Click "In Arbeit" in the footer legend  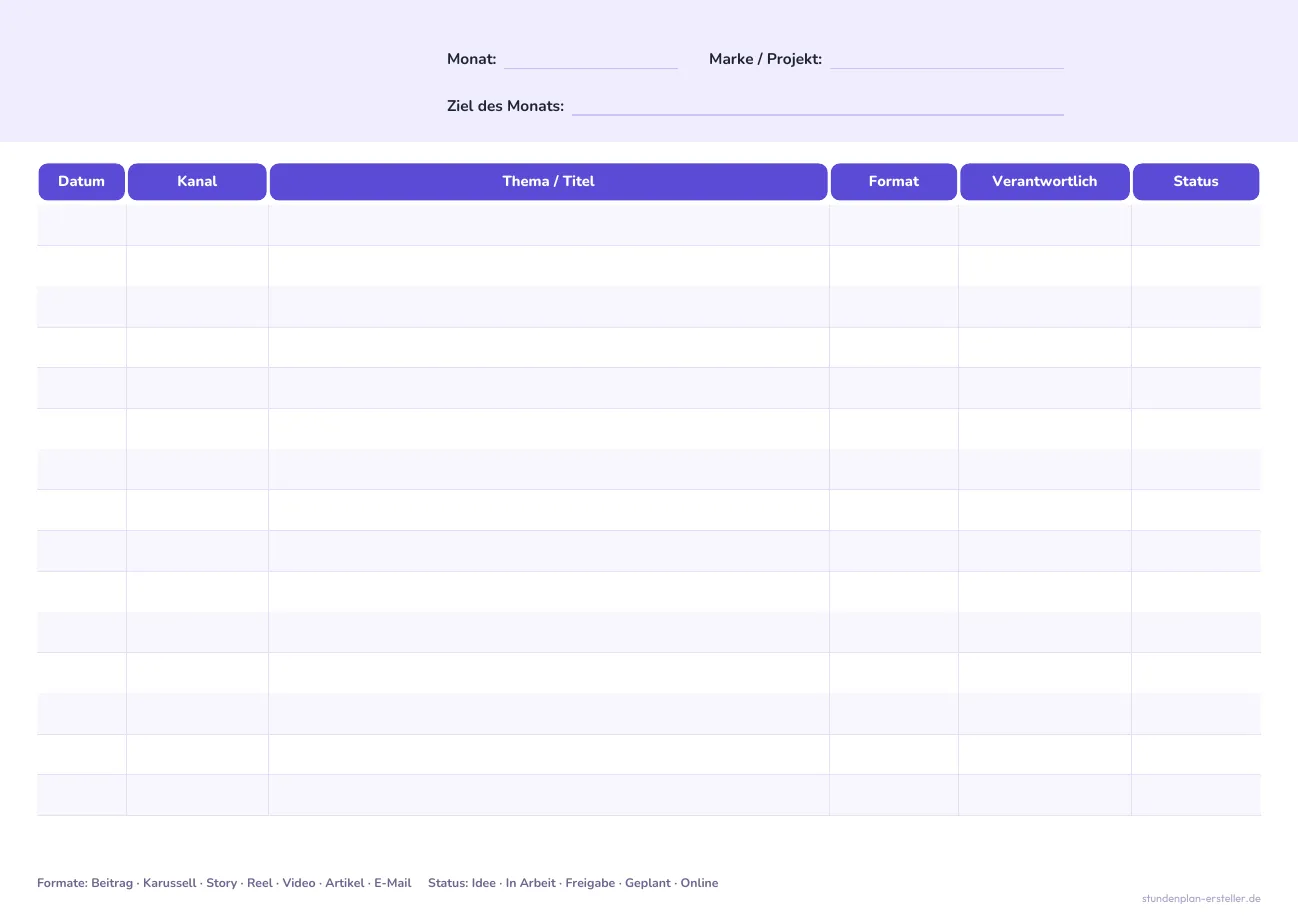click(x=531, y=883)
